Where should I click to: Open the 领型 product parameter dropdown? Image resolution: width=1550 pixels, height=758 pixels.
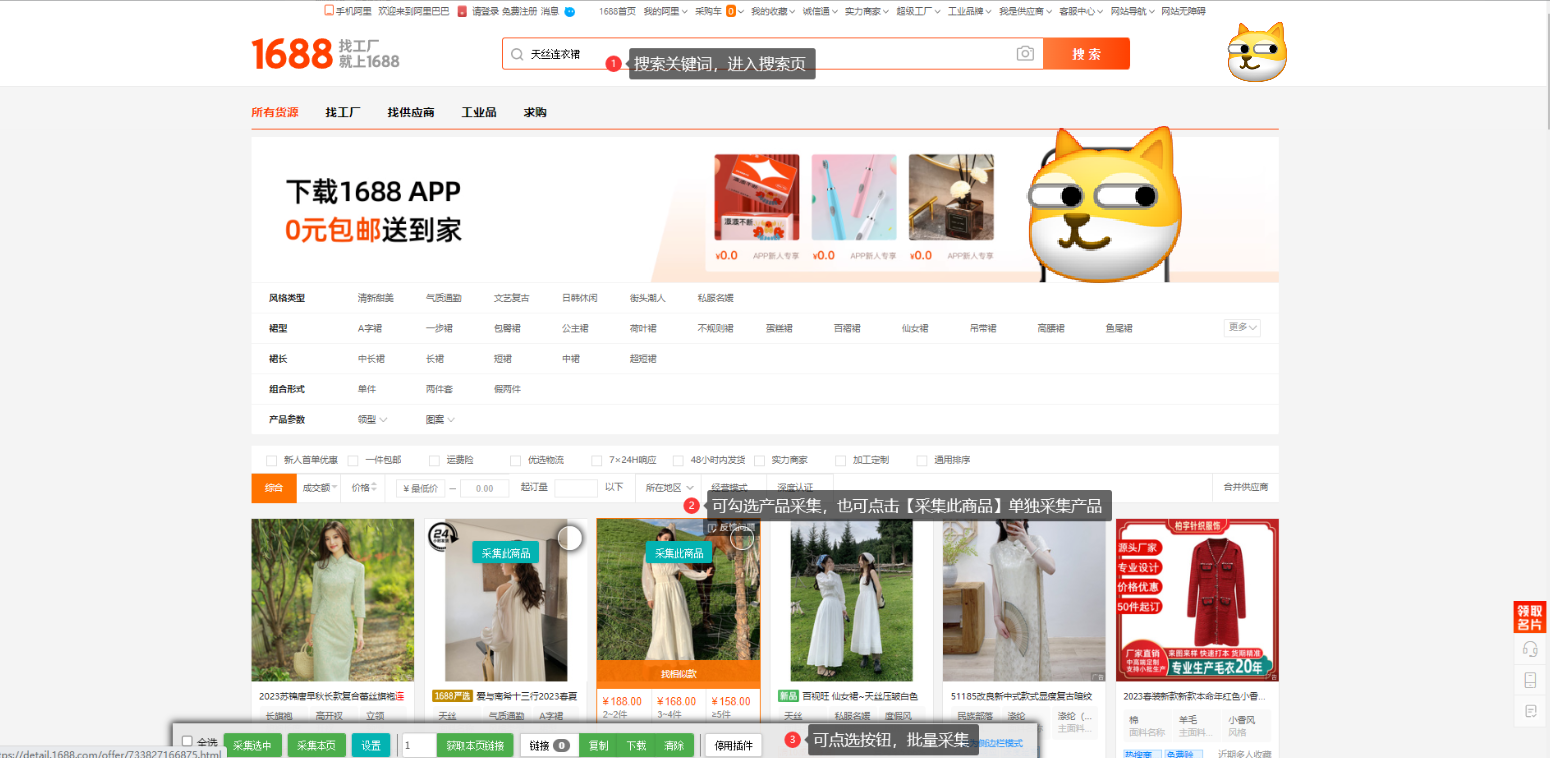373,419
